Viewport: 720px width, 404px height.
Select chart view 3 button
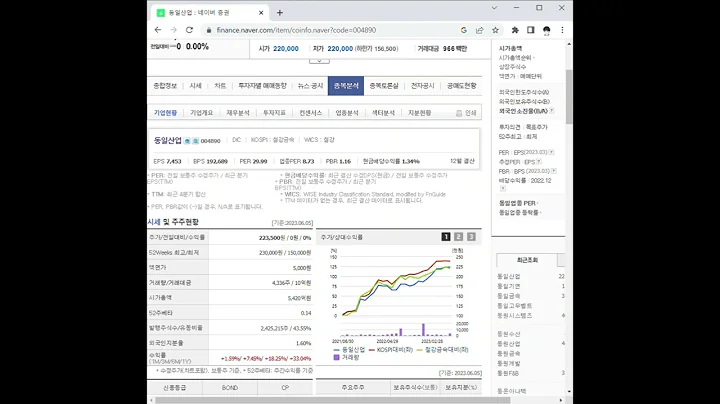pos(471,236)
